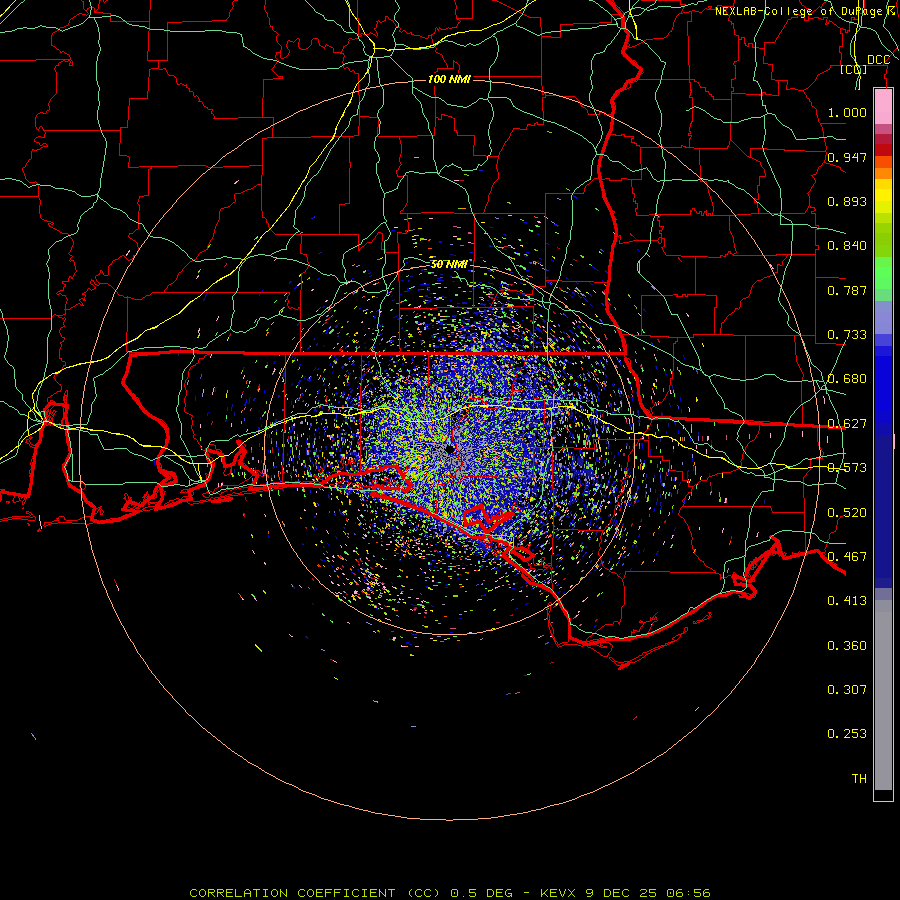
Task: Pick the pink swatch atop the color bar
Action: tap(883, 107)
